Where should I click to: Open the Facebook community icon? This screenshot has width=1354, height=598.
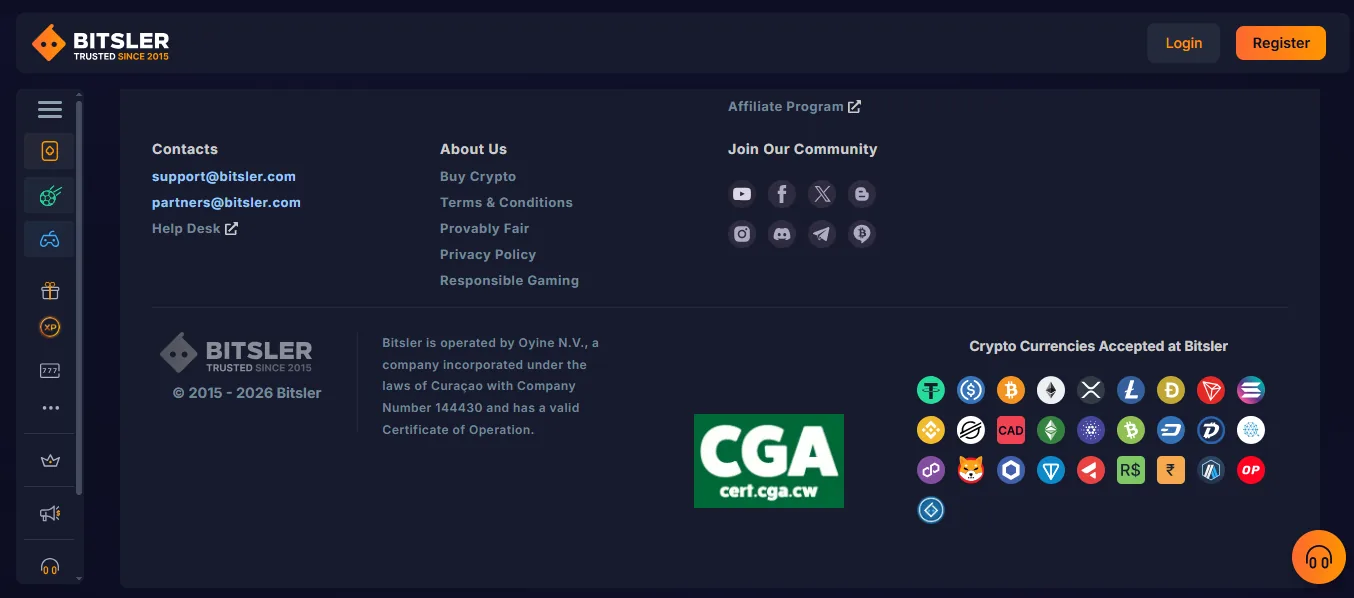[782, 194]
